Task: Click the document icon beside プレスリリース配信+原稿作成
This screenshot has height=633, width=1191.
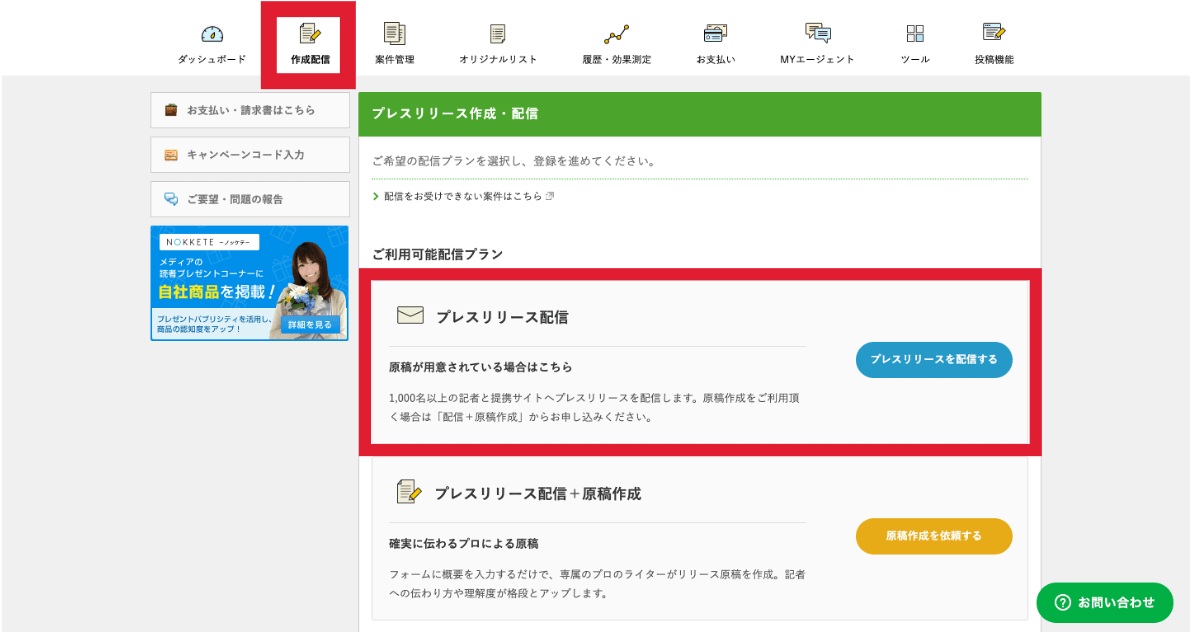Action: 408,492
